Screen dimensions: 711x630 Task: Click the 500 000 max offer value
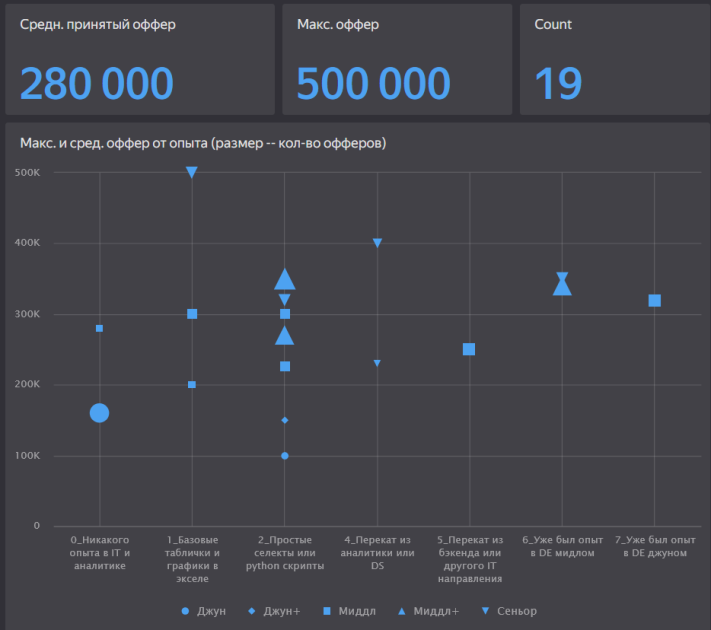373,83
